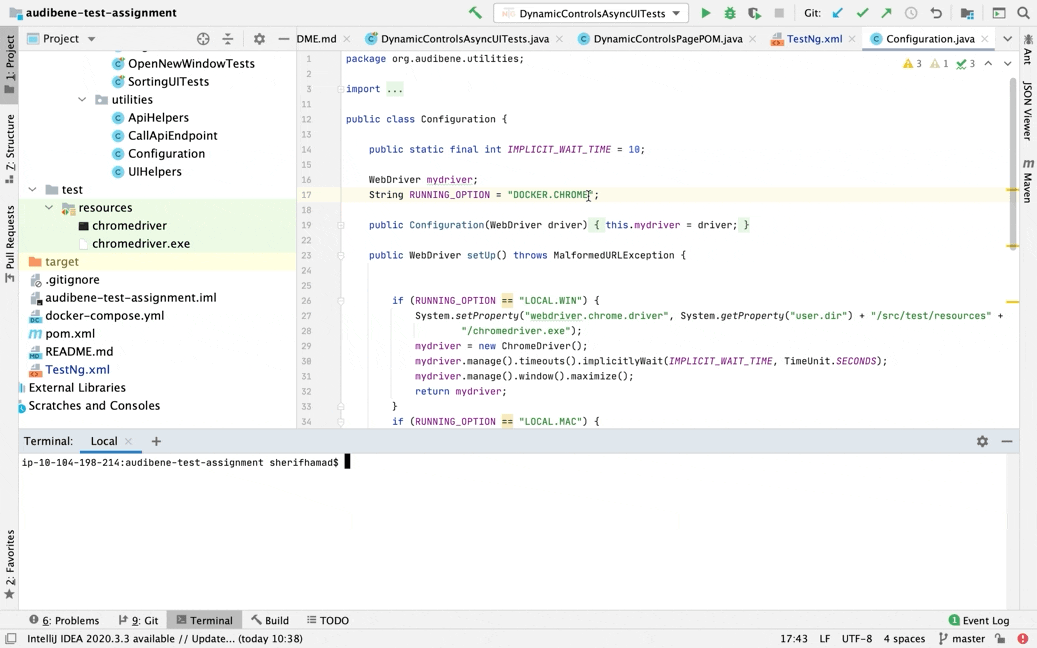Fold the setUp method at line 23
Image resolution: width=1037 pixels, height=648 pixels.
[x=341, y=255]
